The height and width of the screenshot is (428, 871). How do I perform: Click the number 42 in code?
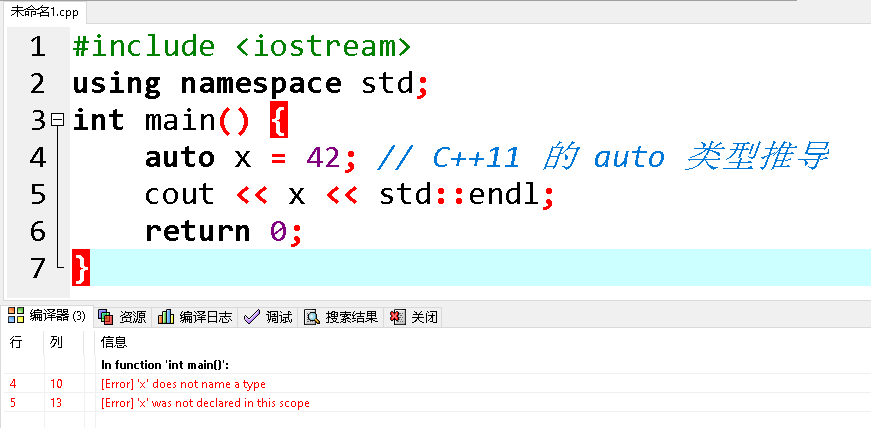coord(323,157)
